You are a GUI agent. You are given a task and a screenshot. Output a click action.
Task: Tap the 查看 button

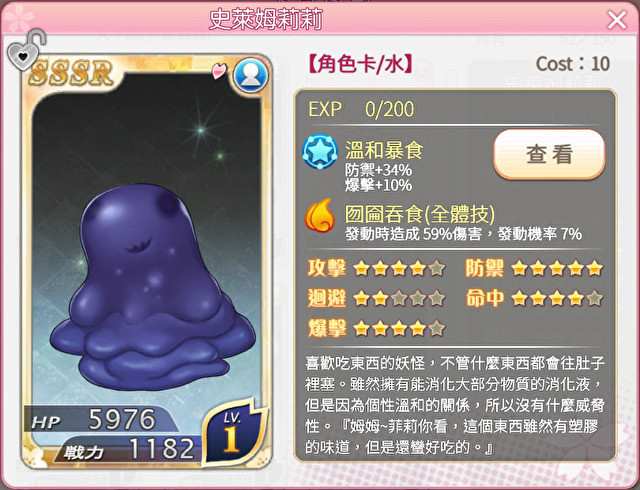click(x=549, y=154)
